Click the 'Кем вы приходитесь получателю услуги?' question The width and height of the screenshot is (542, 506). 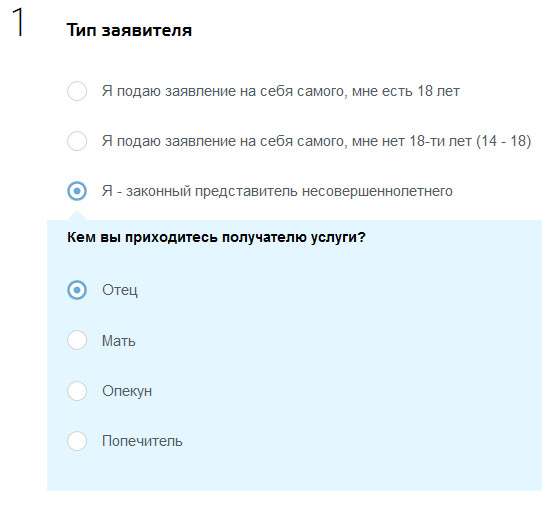tap(216, 237)
